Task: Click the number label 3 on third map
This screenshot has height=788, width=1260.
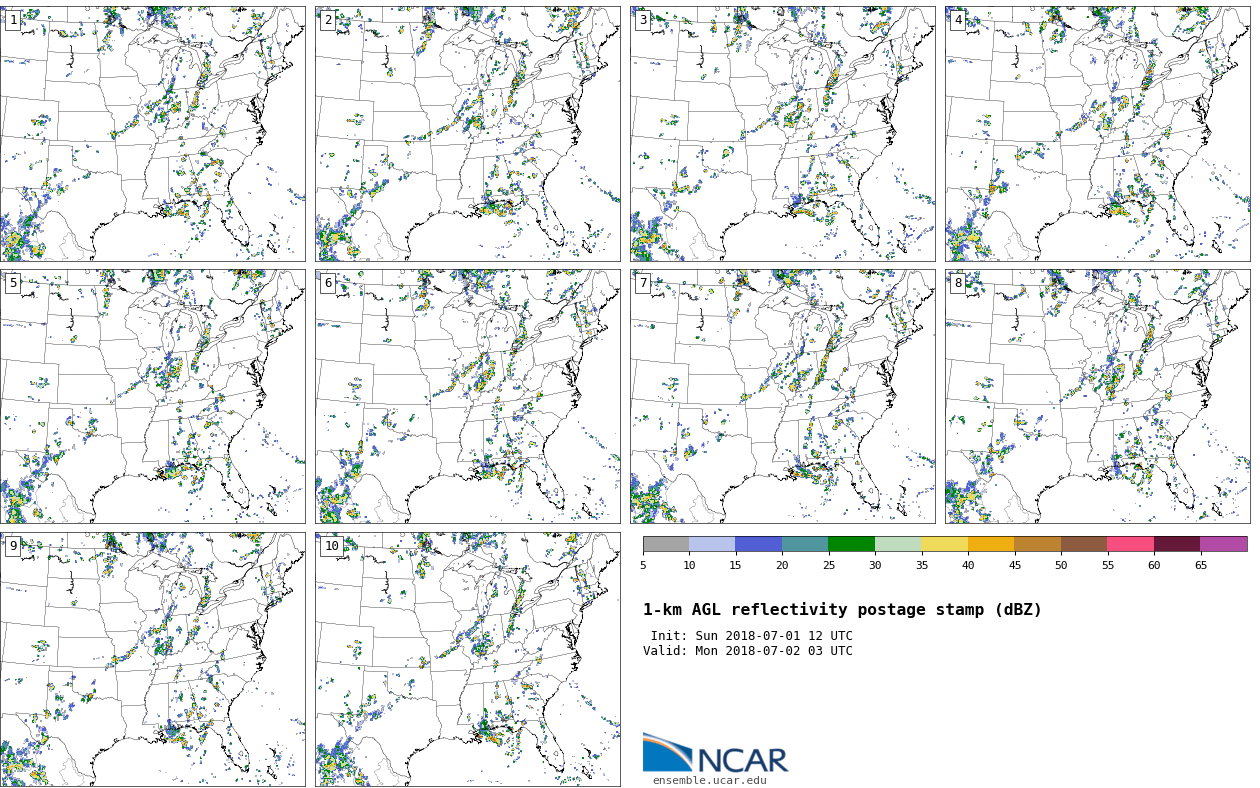Action: point(643,20)
